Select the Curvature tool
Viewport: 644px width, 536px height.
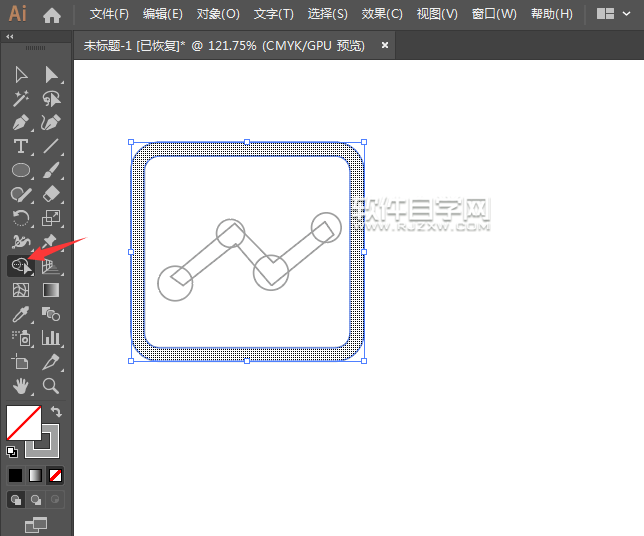coord(51,122)
